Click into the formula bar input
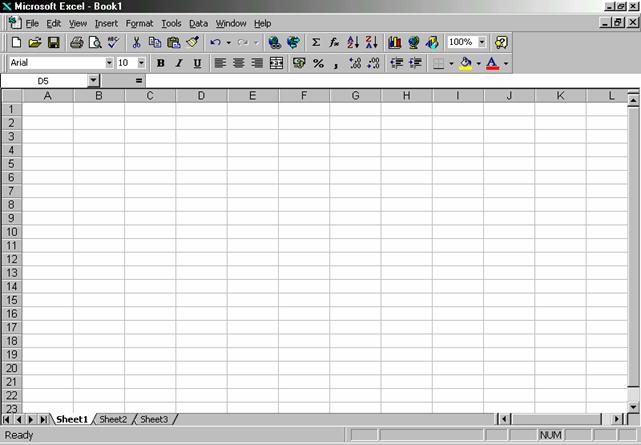The height and width of the screenshot is (445, 641). (380, 80)
